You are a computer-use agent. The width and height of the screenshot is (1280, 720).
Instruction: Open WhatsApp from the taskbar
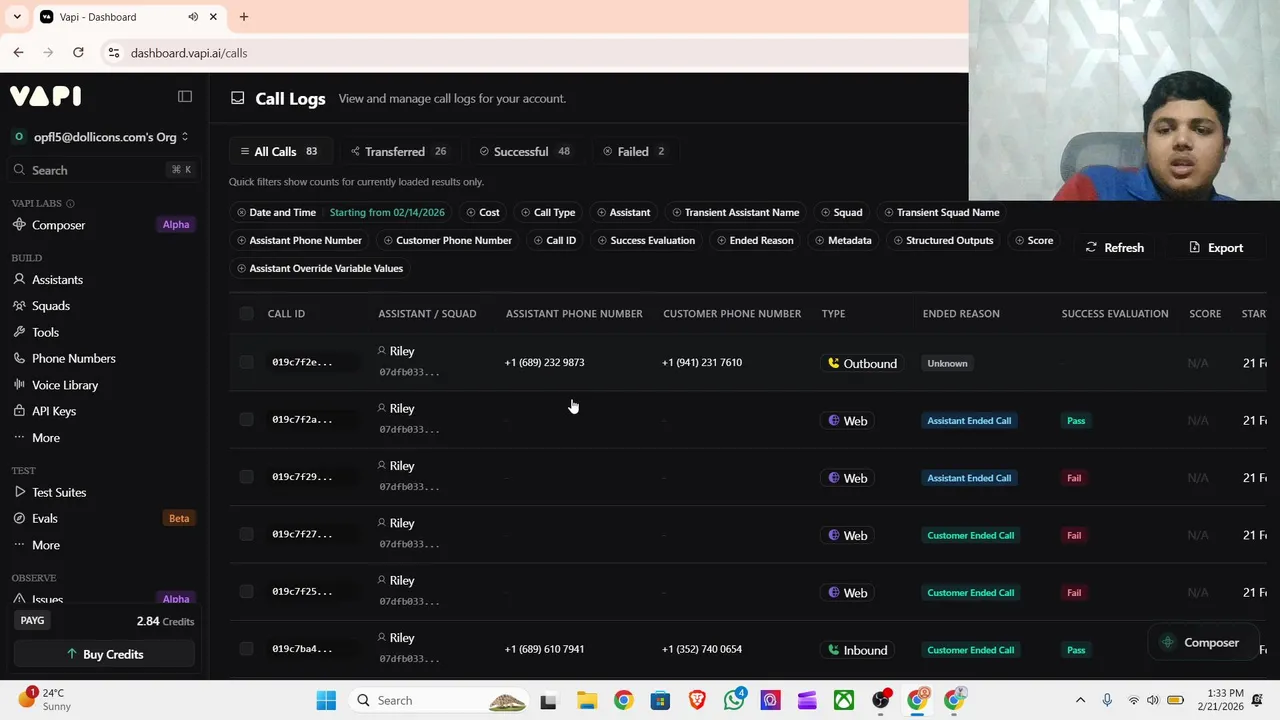(x=734, y=700)
